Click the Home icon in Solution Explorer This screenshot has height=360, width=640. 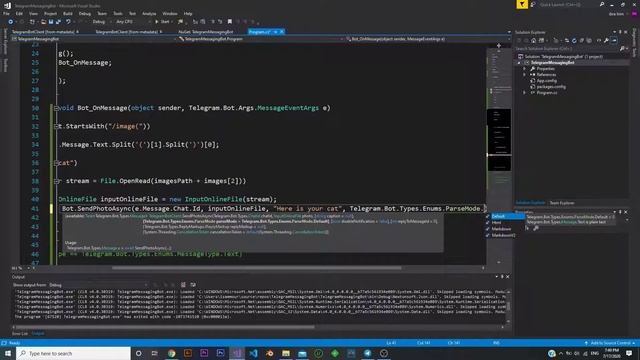point(533,40)
